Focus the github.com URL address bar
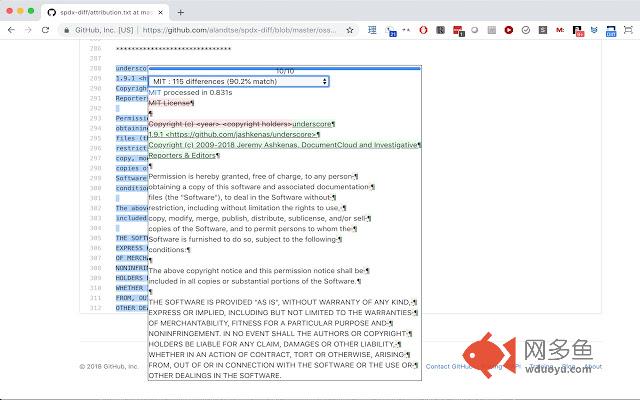This screenshot has width=640, height=400. [x=239, y=30]
